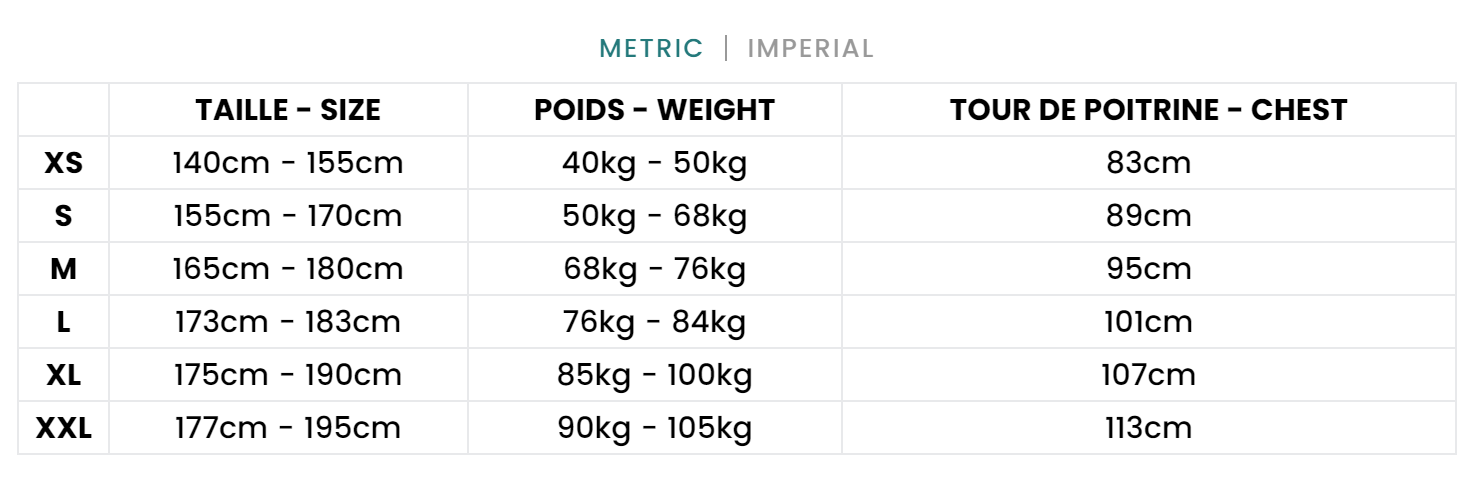Click the 173cm - 183cm height cell
The height and width of the screenshot is (478, 1473).
coord(288,322)
